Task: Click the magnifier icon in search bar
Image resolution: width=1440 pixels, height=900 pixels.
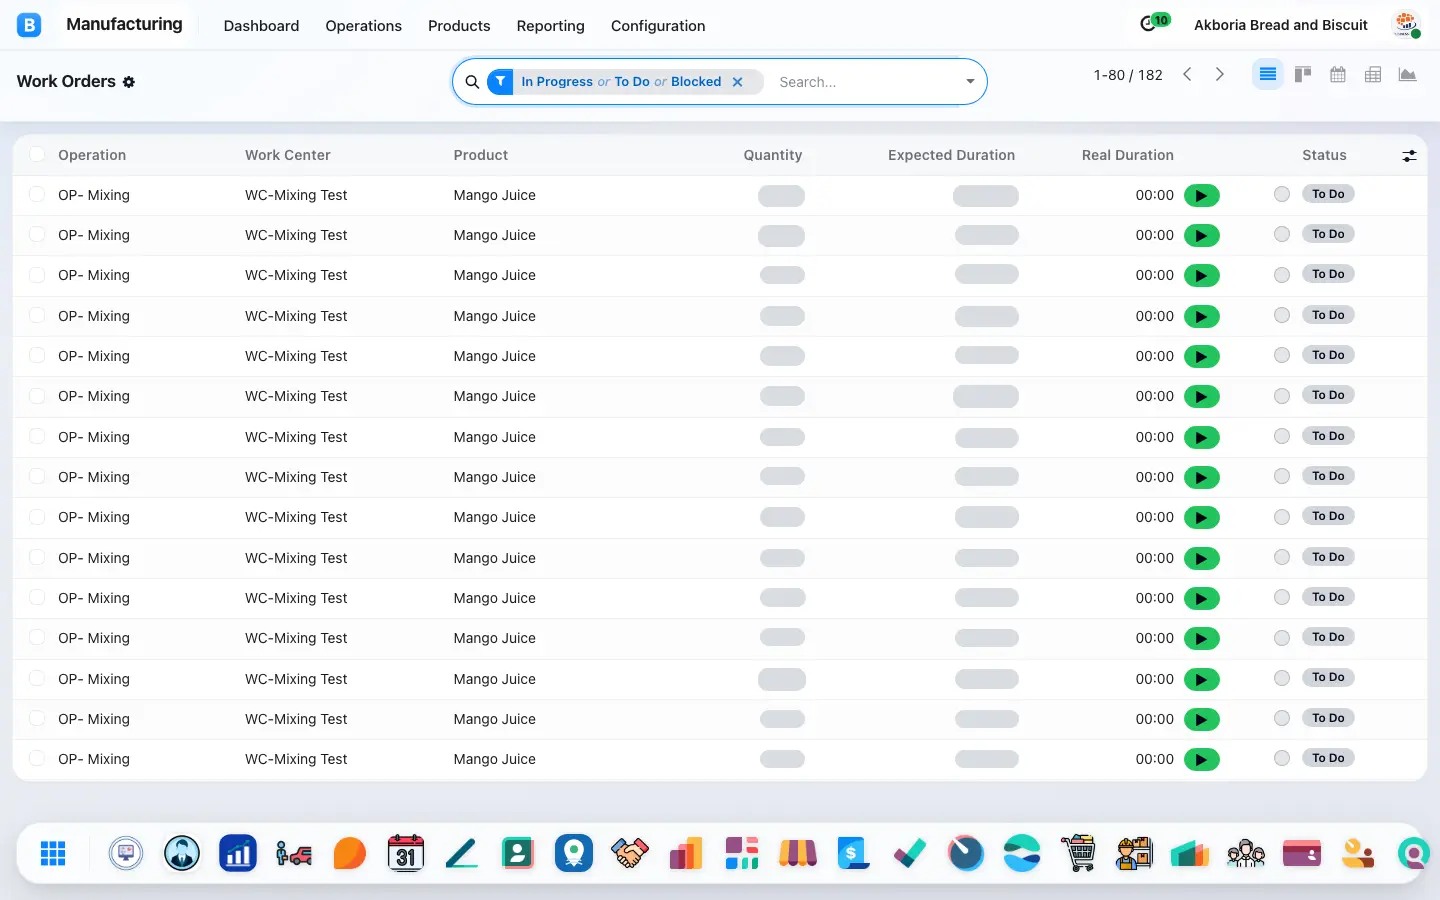Action: 472,82
